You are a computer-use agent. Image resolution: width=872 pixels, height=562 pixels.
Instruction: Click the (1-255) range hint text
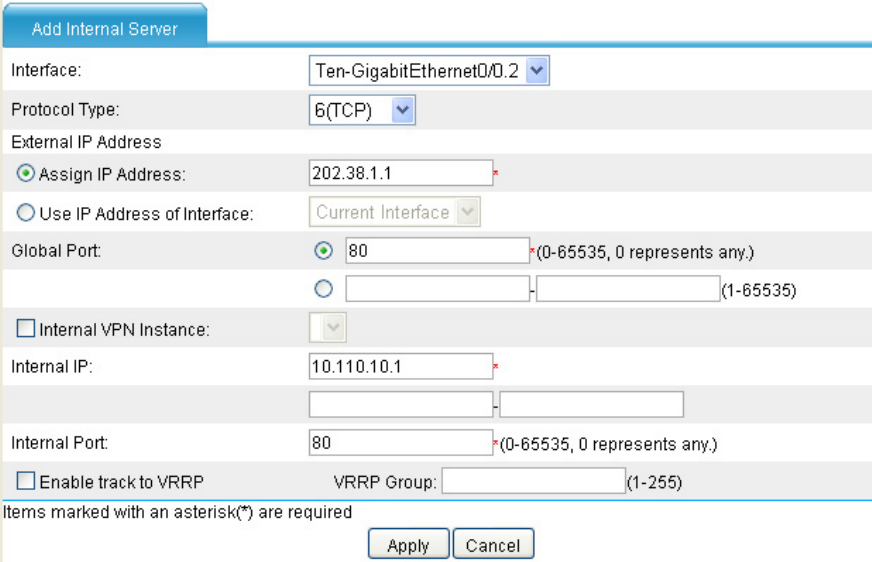point(655,481)
